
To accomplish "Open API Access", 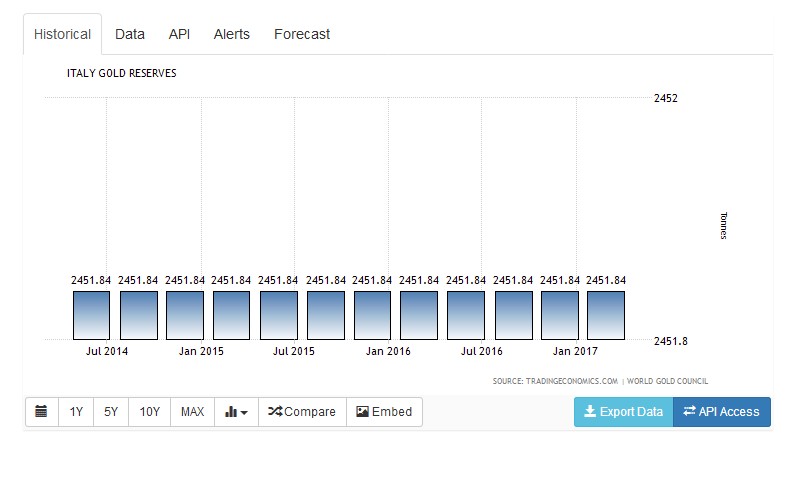I will pos(721,412).
